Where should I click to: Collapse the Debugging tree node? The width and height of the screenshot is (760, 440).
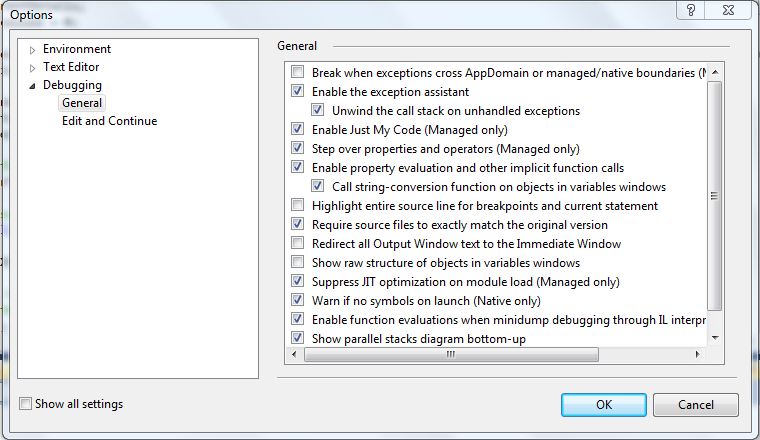tap(32, 86)
